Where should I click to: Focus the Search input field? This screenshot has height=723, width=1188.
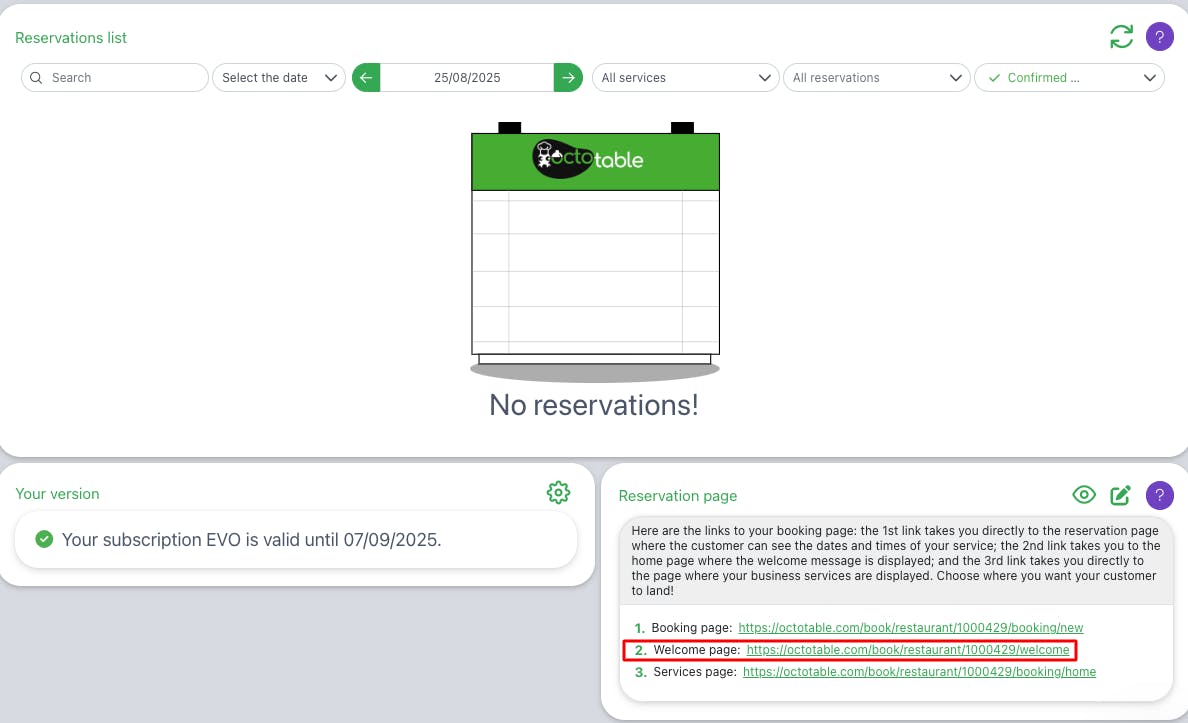[114, 77]
